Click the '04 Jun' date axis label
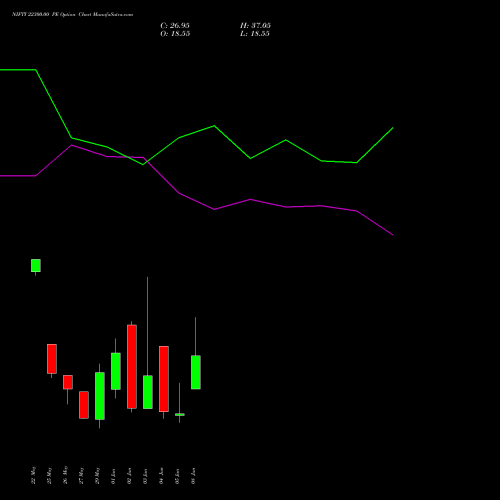 pyautogui.click(x=161, y=476)
